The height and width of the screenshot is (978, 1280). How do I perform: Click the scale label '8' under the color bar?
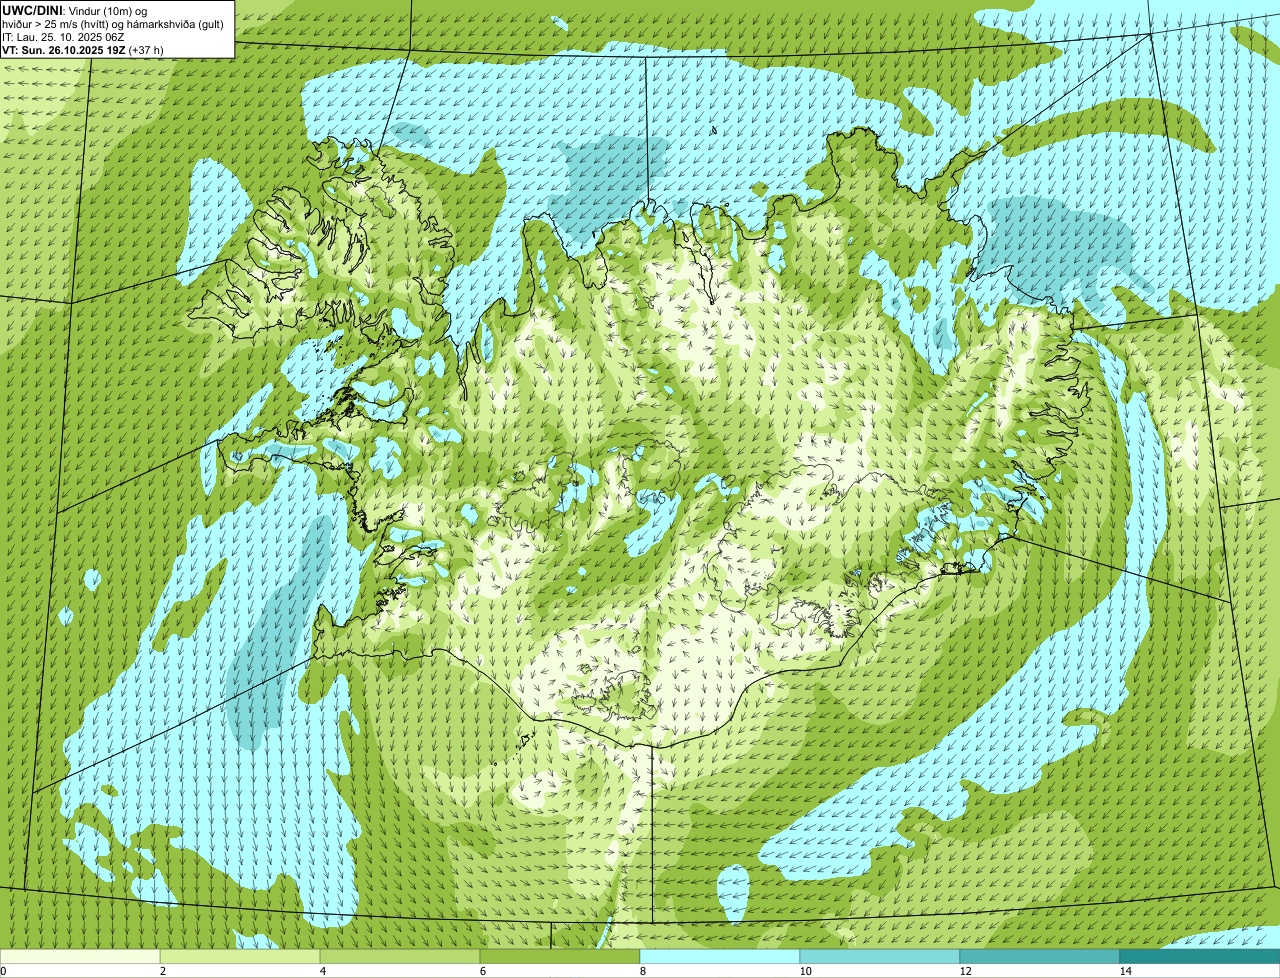pos(642,971)
